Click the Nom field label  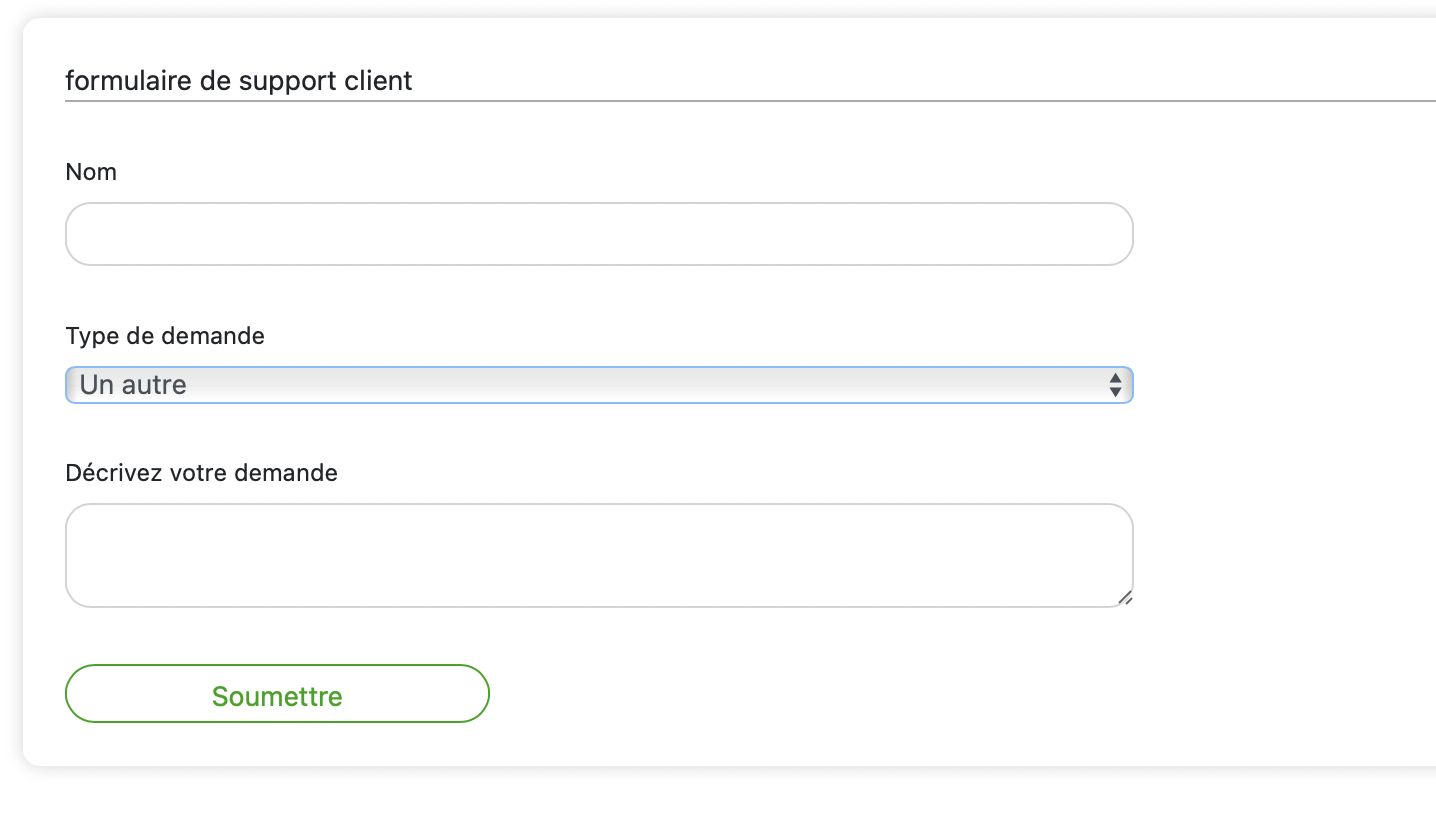point(91,172)
